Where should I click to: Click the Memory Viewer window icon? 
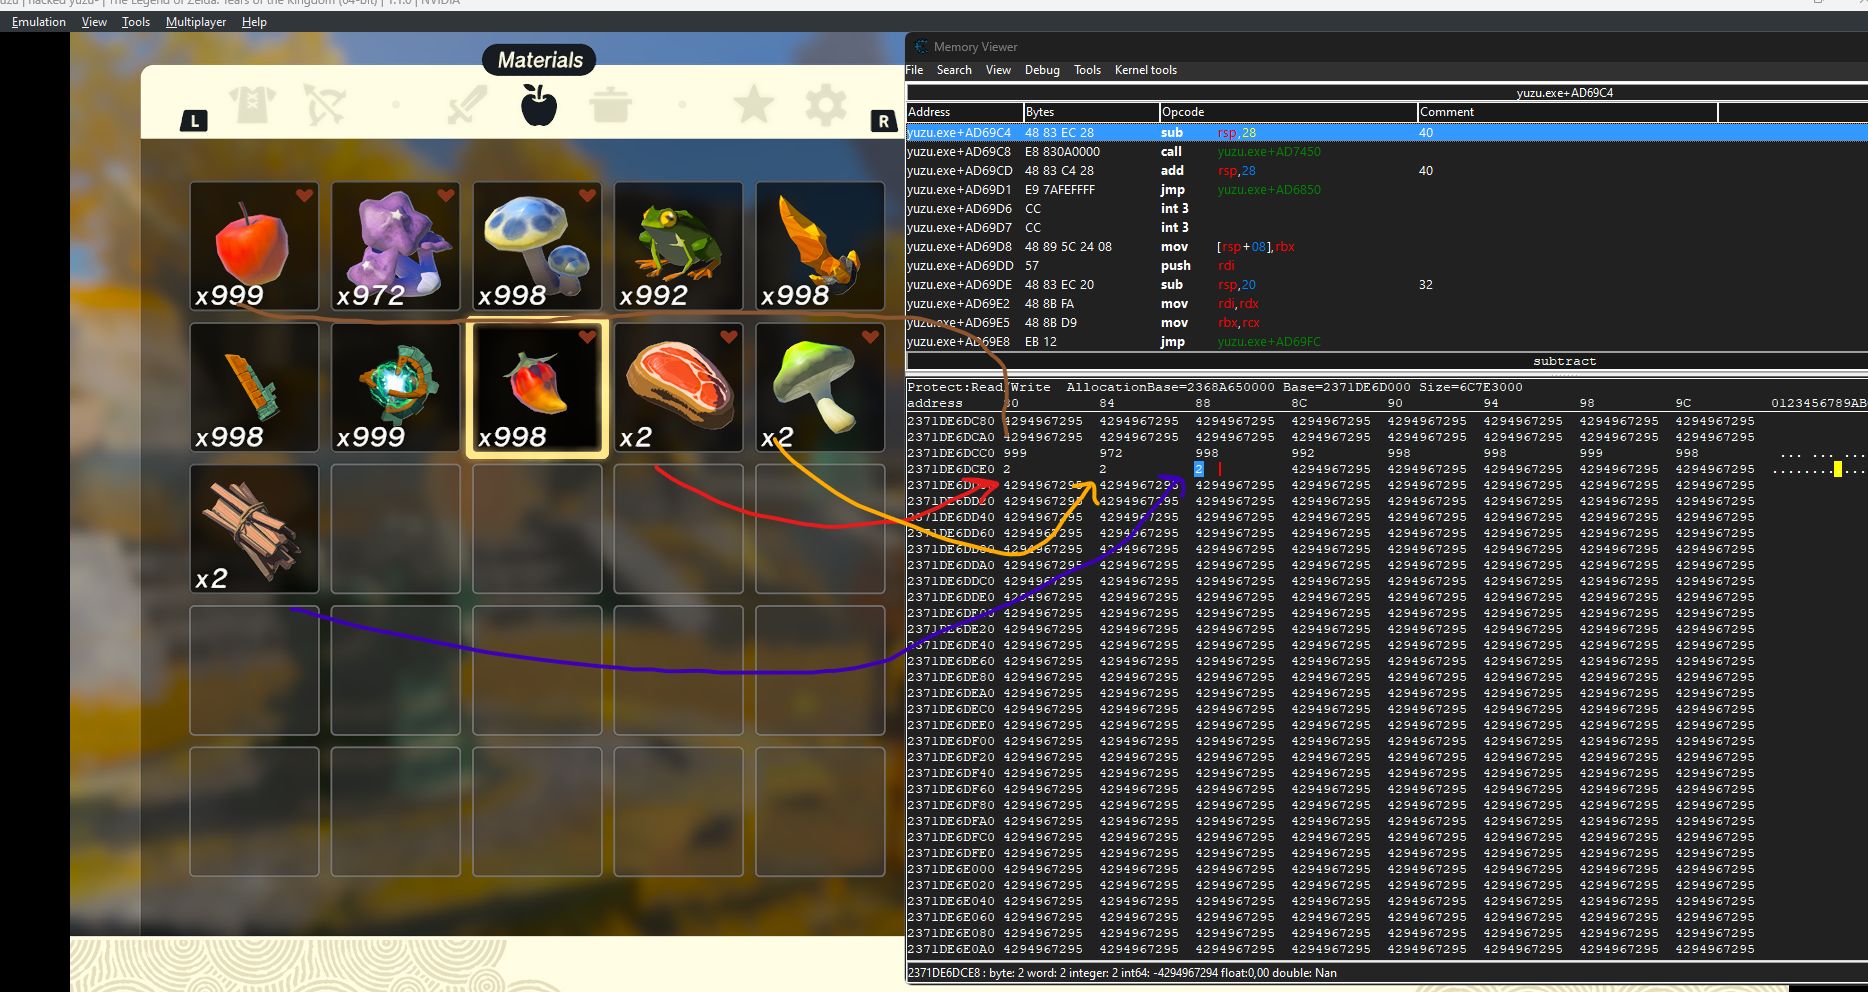click(921, 46)
